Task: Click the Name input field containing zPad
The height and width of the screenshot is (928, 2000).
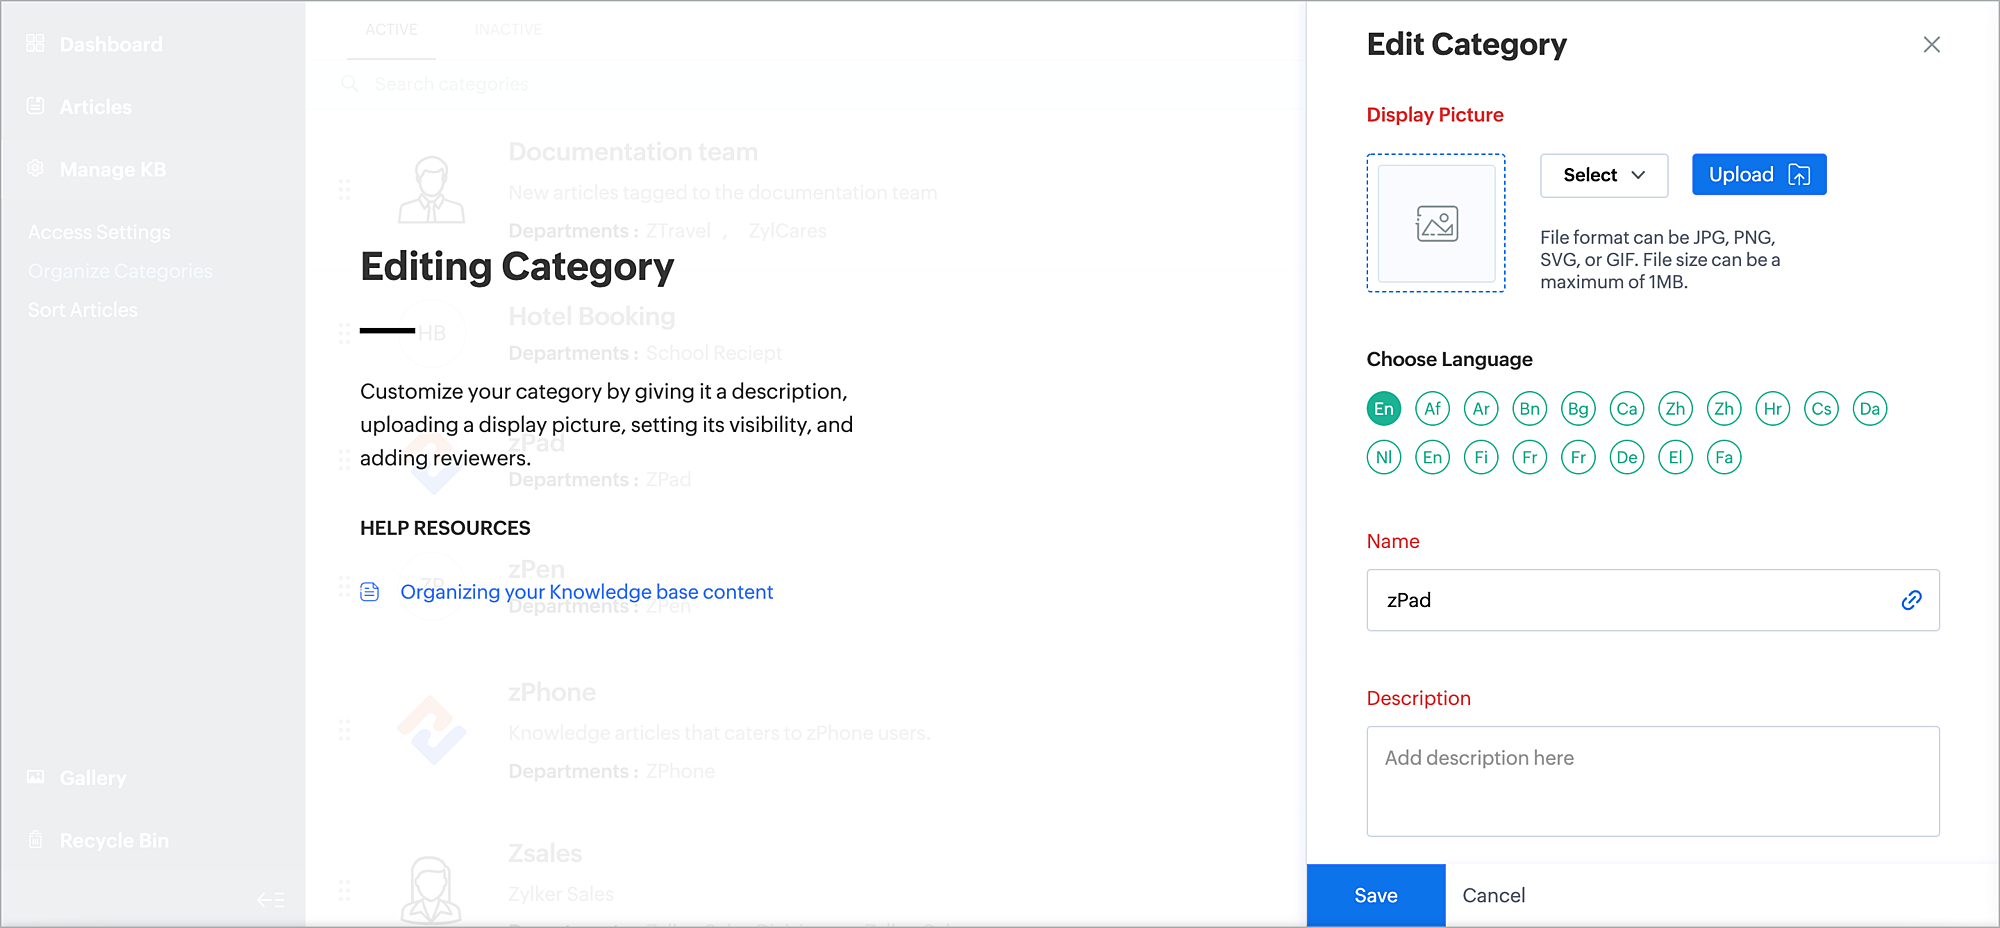Action: pos(1653,600)
